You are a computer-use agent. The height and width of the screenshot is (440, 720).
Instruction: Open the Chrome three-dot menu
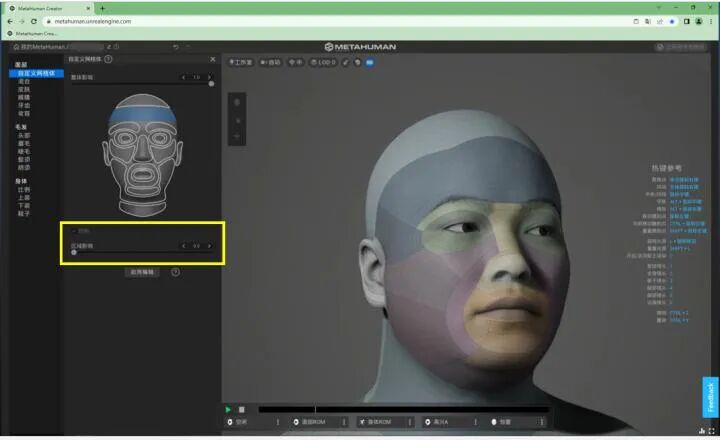point(711,21)
